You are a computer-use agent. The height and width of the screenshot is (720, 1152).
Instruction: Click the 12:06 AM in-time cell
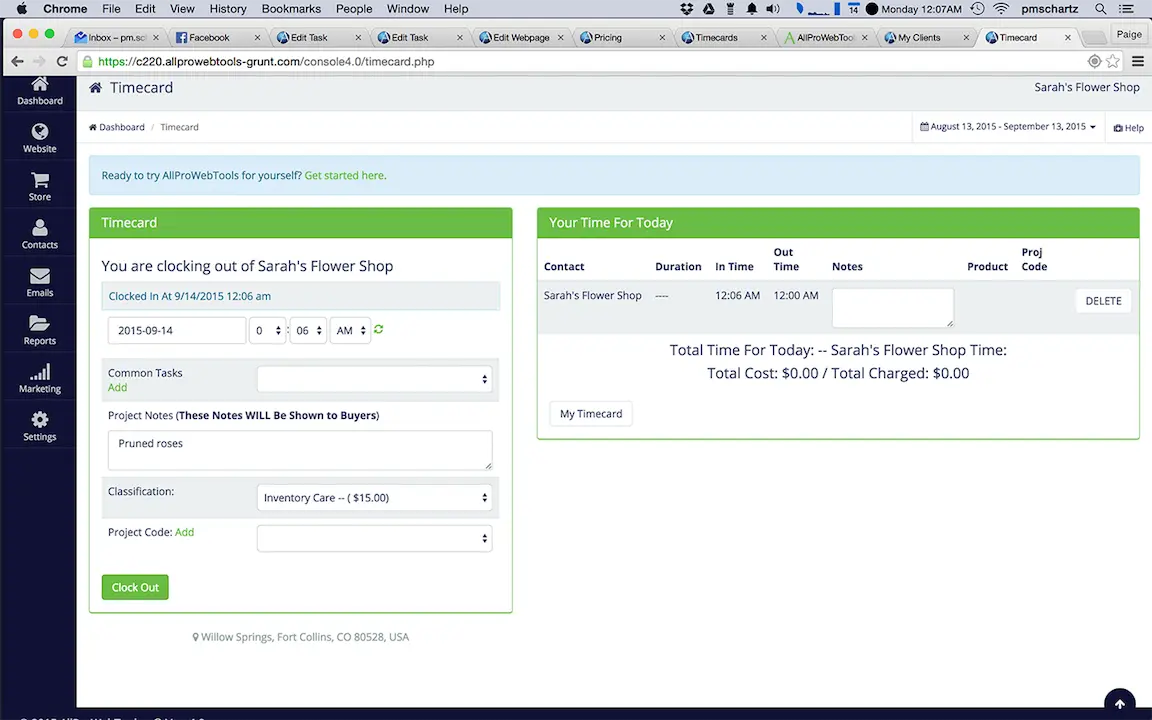point(738,295)
